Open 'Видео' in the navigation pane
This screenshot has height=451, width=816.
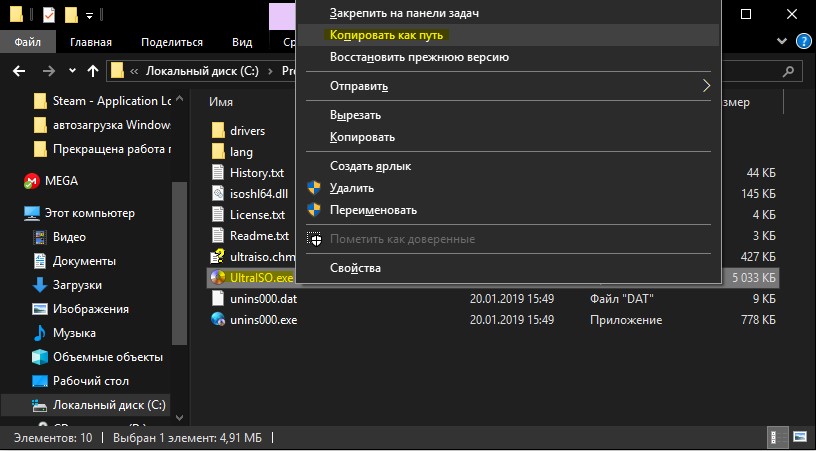69,237
